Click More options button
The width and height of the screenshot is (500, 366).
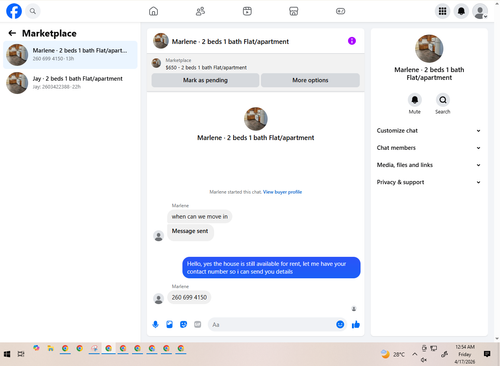tap(310, 80)
